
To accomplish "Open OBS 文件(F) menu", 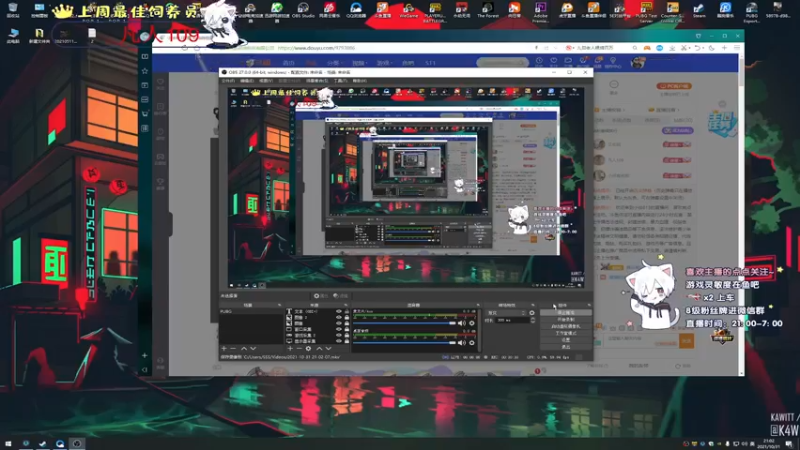I will [x=228, y=81].
